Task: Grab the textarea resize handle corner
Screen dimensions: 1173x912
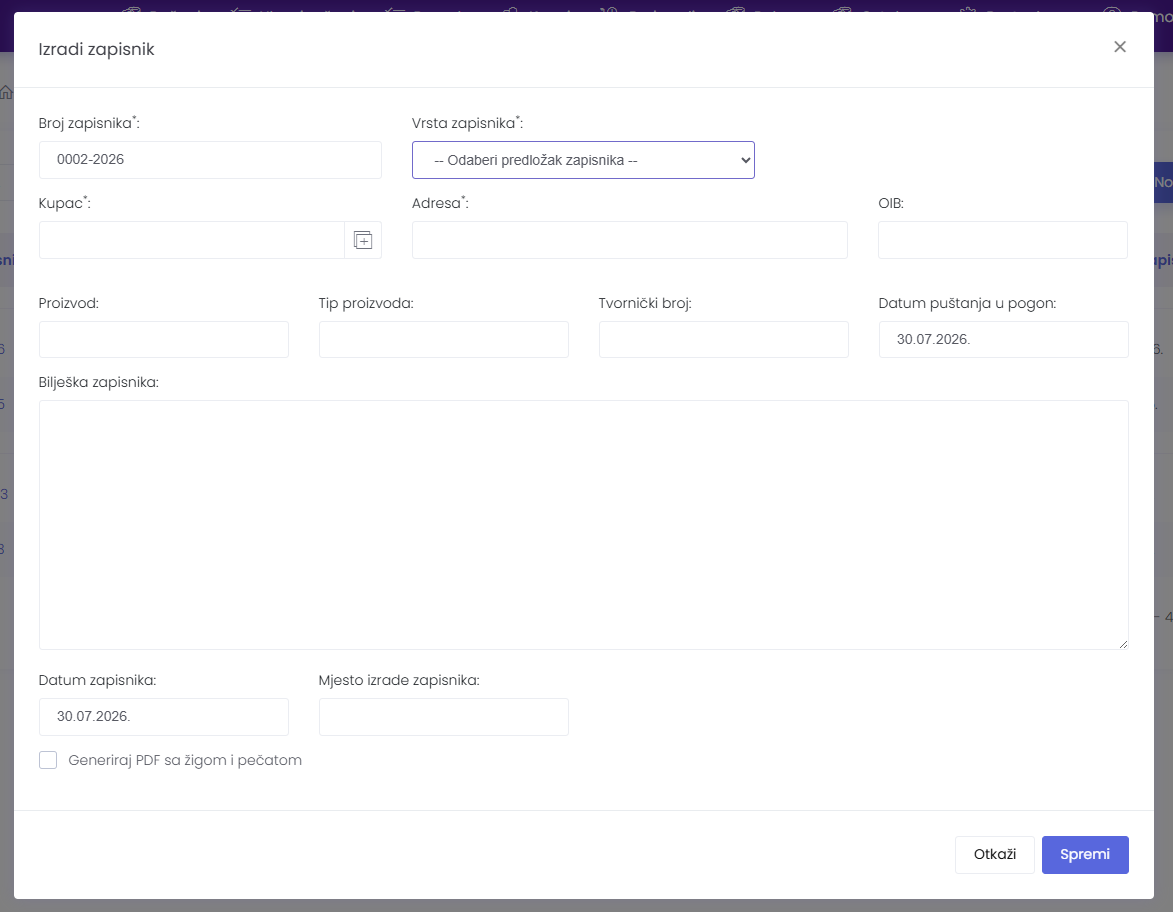Action: (x=1123, y=643)
